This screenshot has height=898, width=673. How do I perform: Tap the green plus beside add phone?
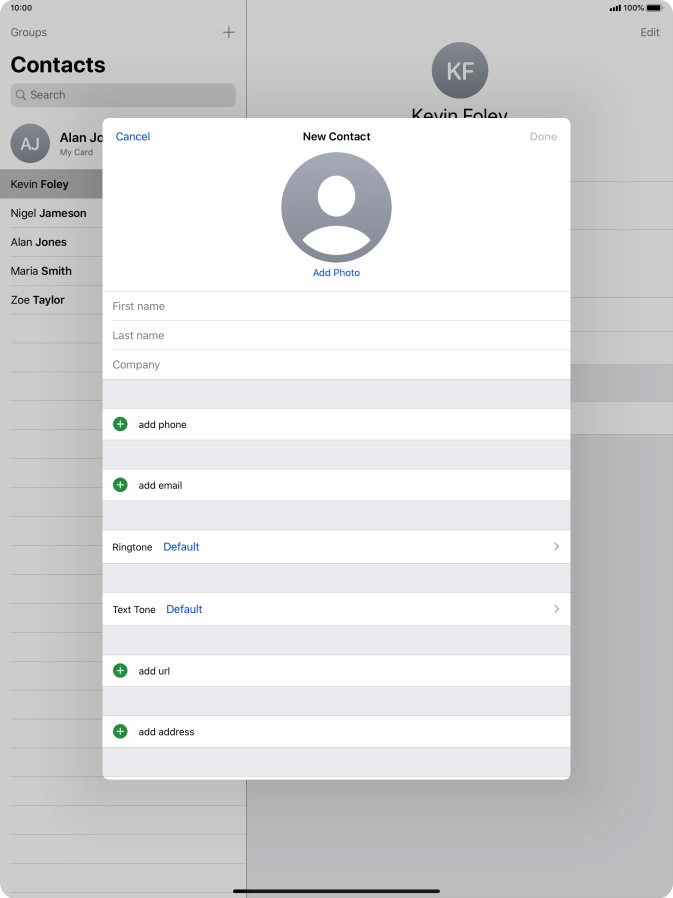click(120, 424)
